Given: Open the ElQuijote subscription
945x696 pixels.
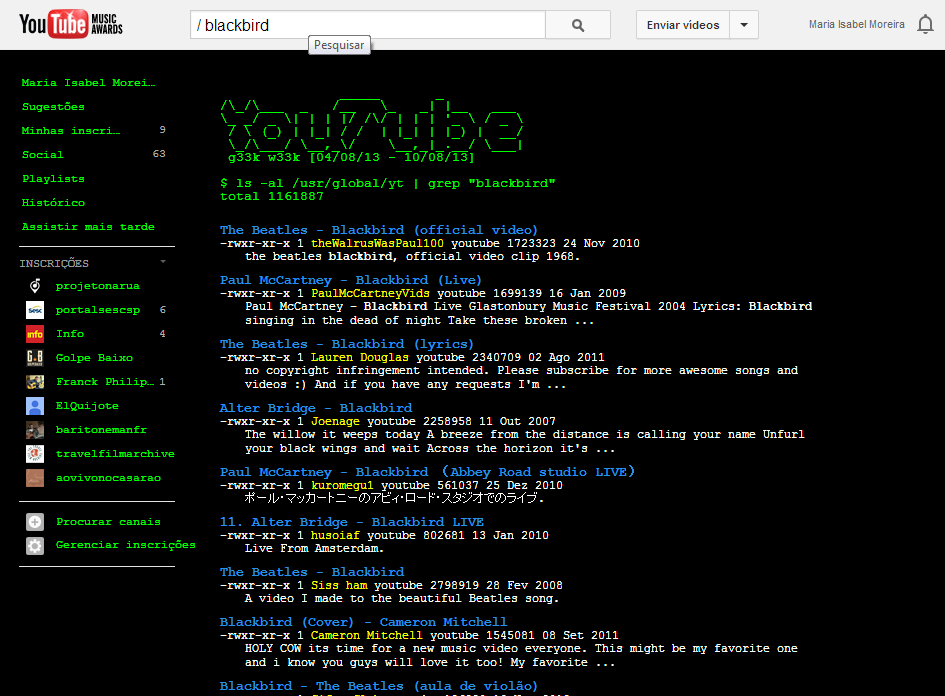Looking at the screenshot, I should tap(87, 406).
